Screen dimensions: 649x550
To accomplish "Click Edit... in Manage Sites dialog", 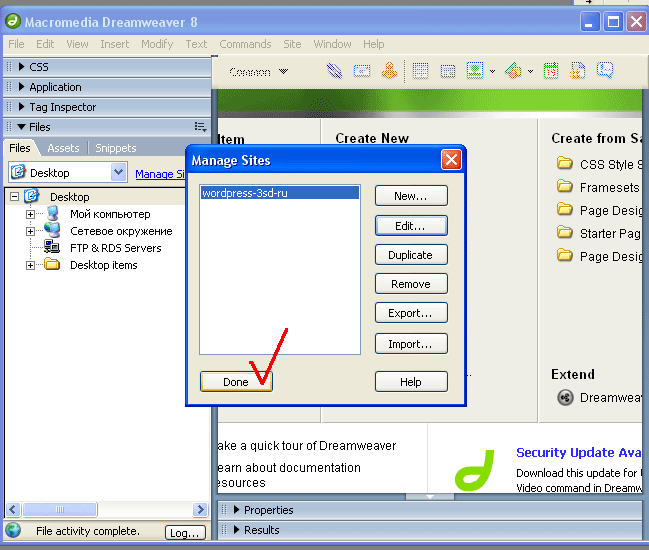I will 411,226.
